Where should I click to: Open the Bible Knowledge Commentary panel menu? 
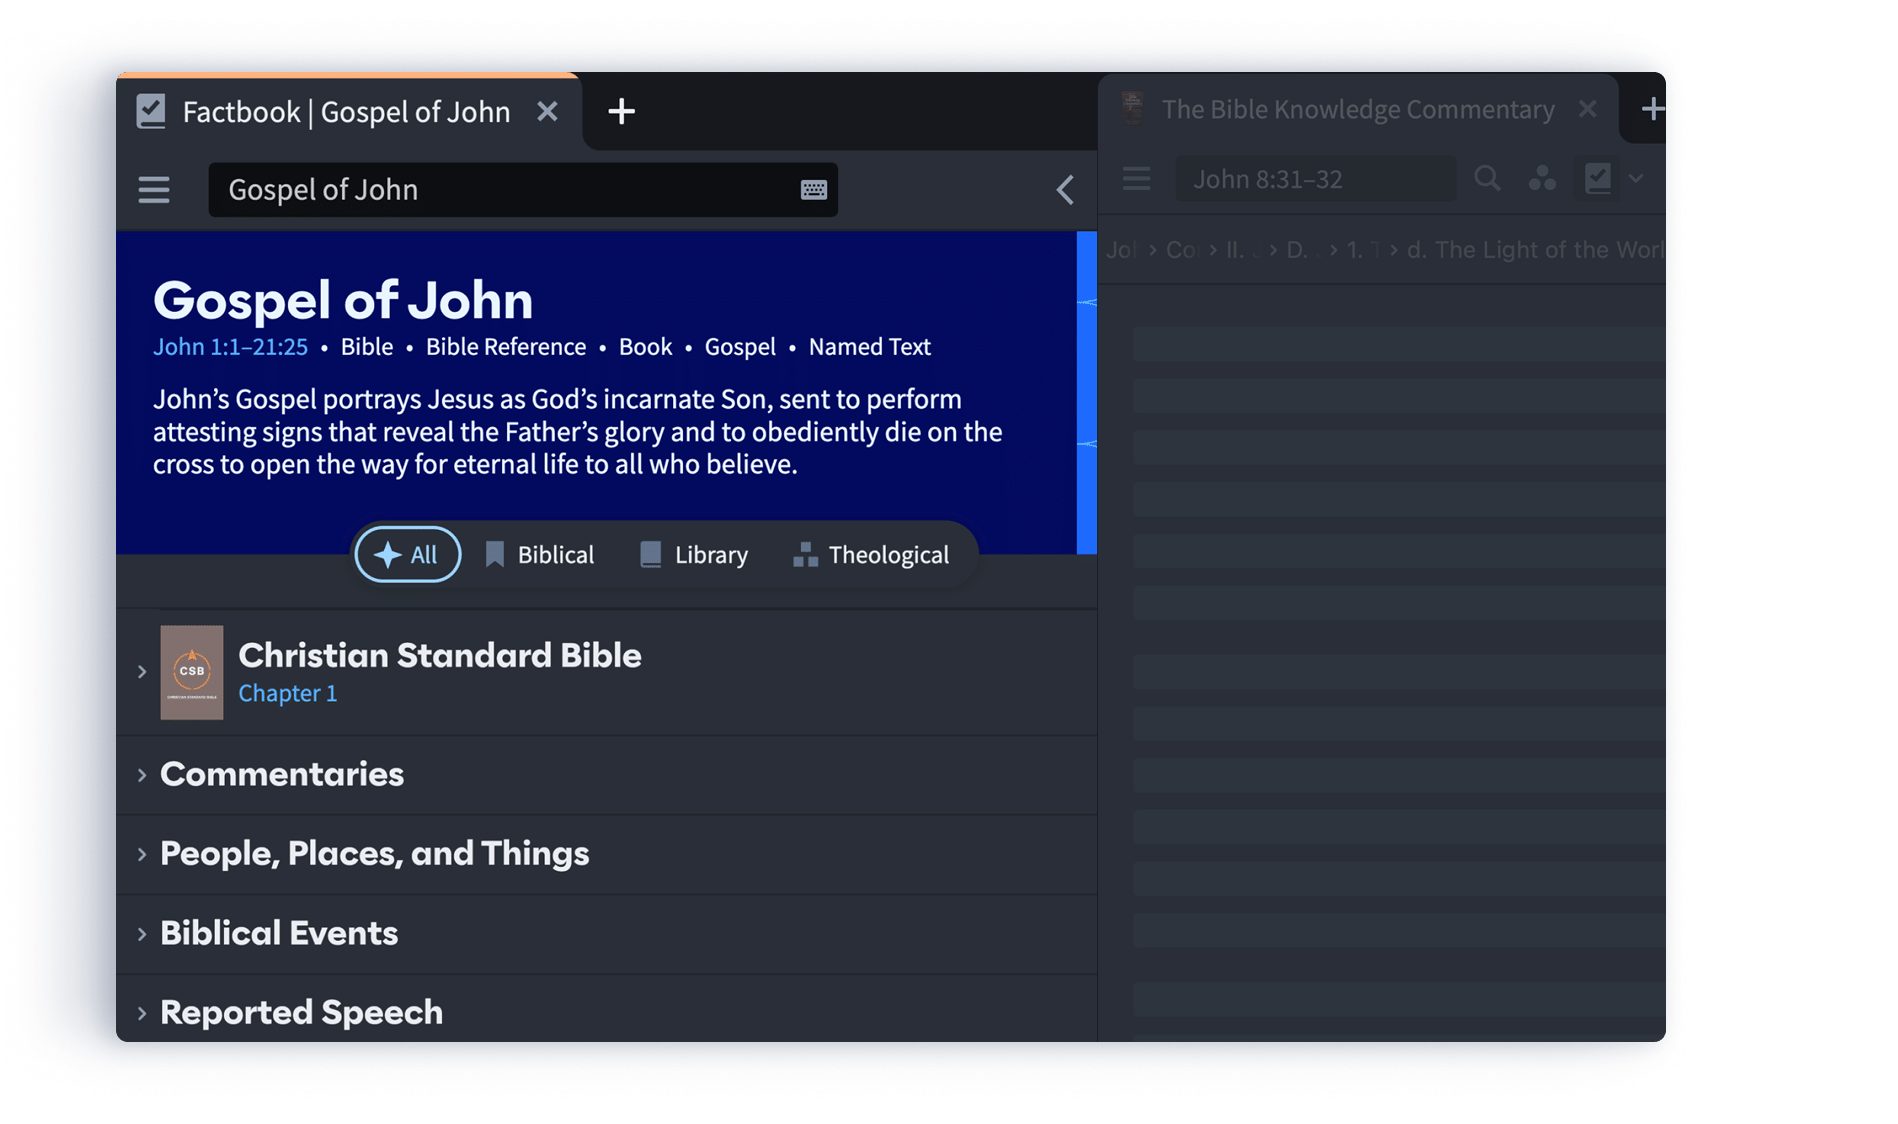[x=1137, y=179]
